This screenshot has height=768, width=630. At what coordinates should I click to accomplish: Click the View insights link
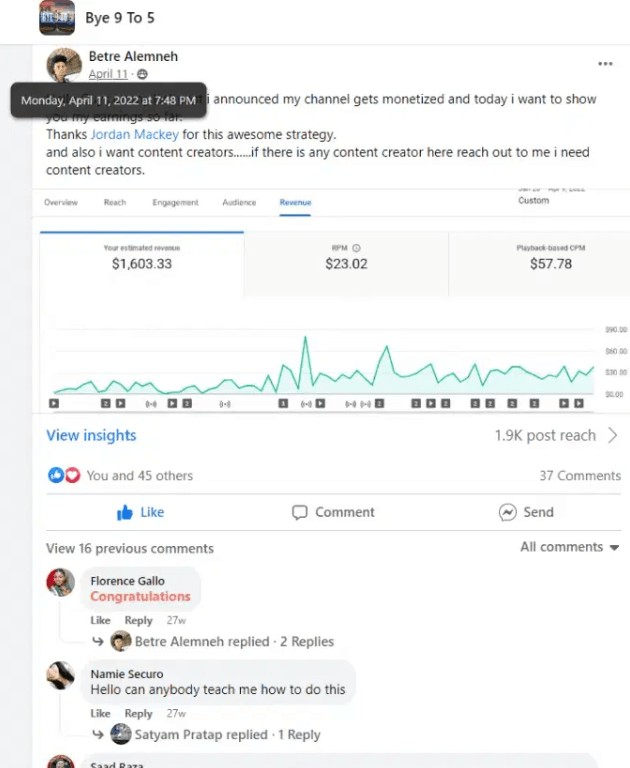pos(91,436)
